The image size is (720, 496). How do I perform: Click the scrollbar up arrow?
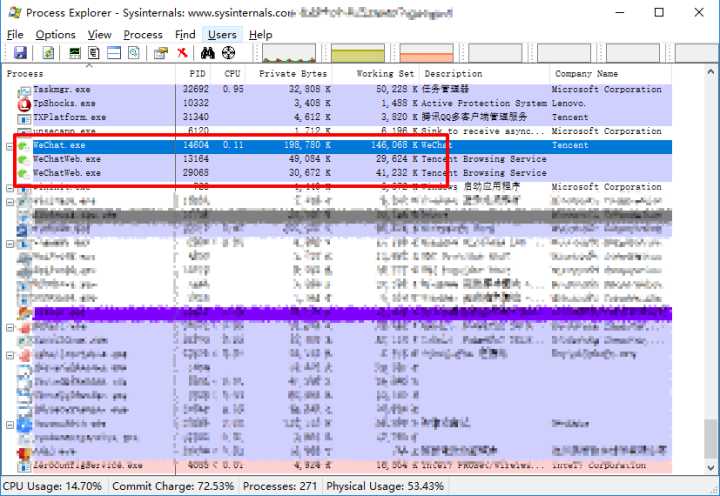tap(711, 72)
